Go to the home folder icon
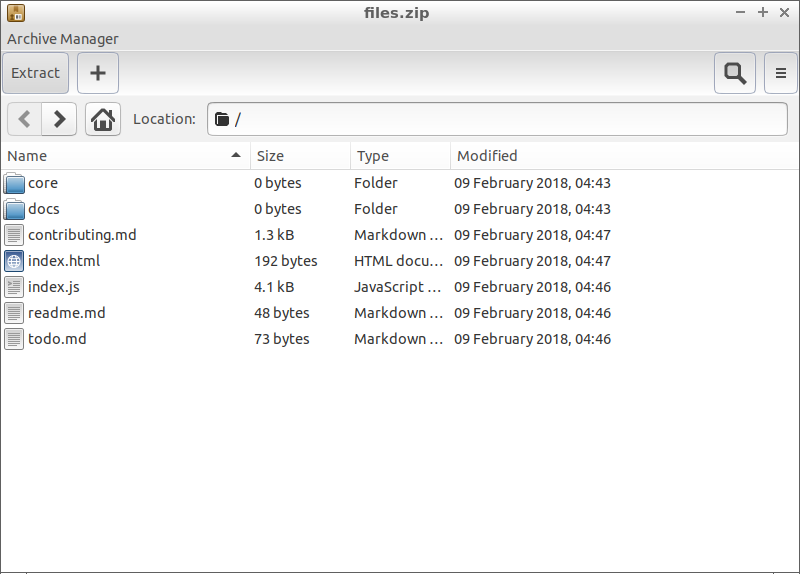Screen dimensions: 800x574 pos(102,119)
